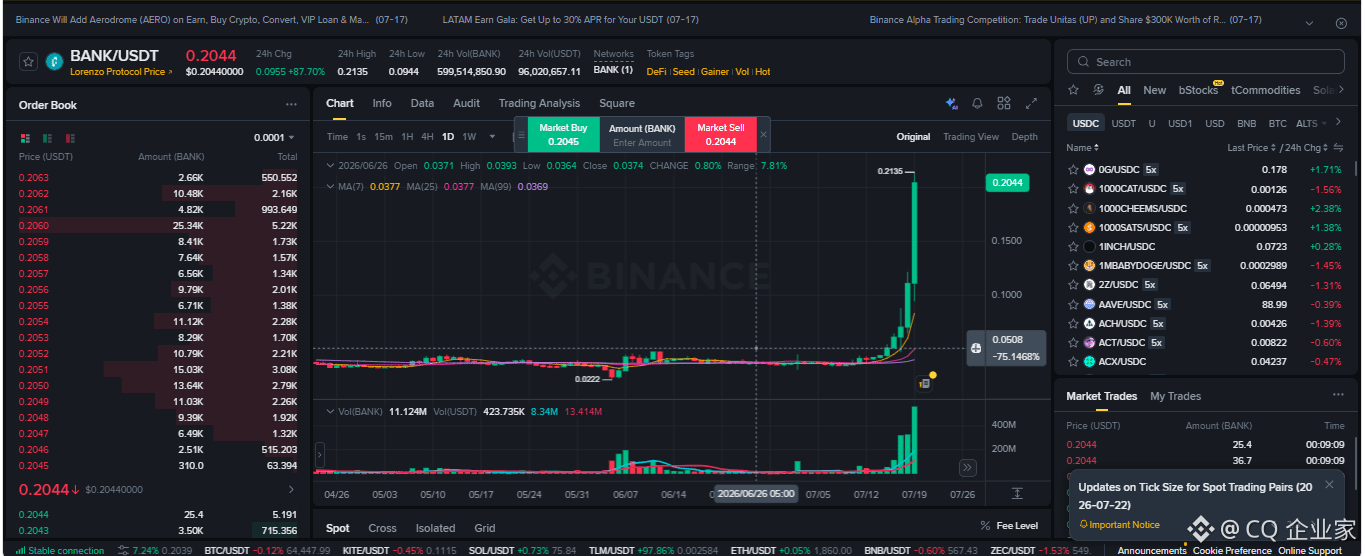Click the search magnifier icon

[1084, 62]
